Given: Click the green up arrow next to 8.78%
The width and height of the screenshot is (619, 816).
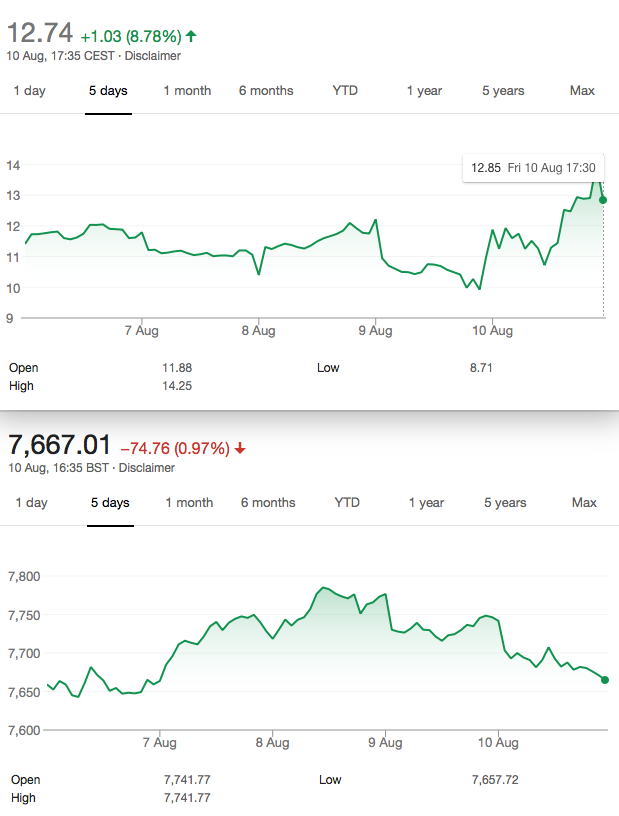Looking at the screenshot, I should 191,36.
